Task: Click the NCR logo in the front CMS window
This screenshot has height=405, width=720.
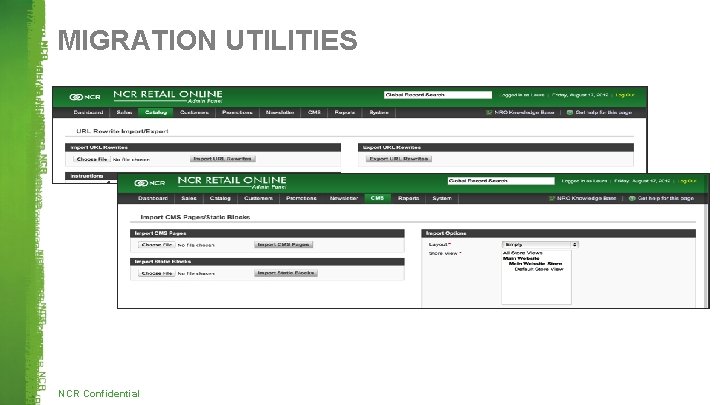Action: (150, 183)
